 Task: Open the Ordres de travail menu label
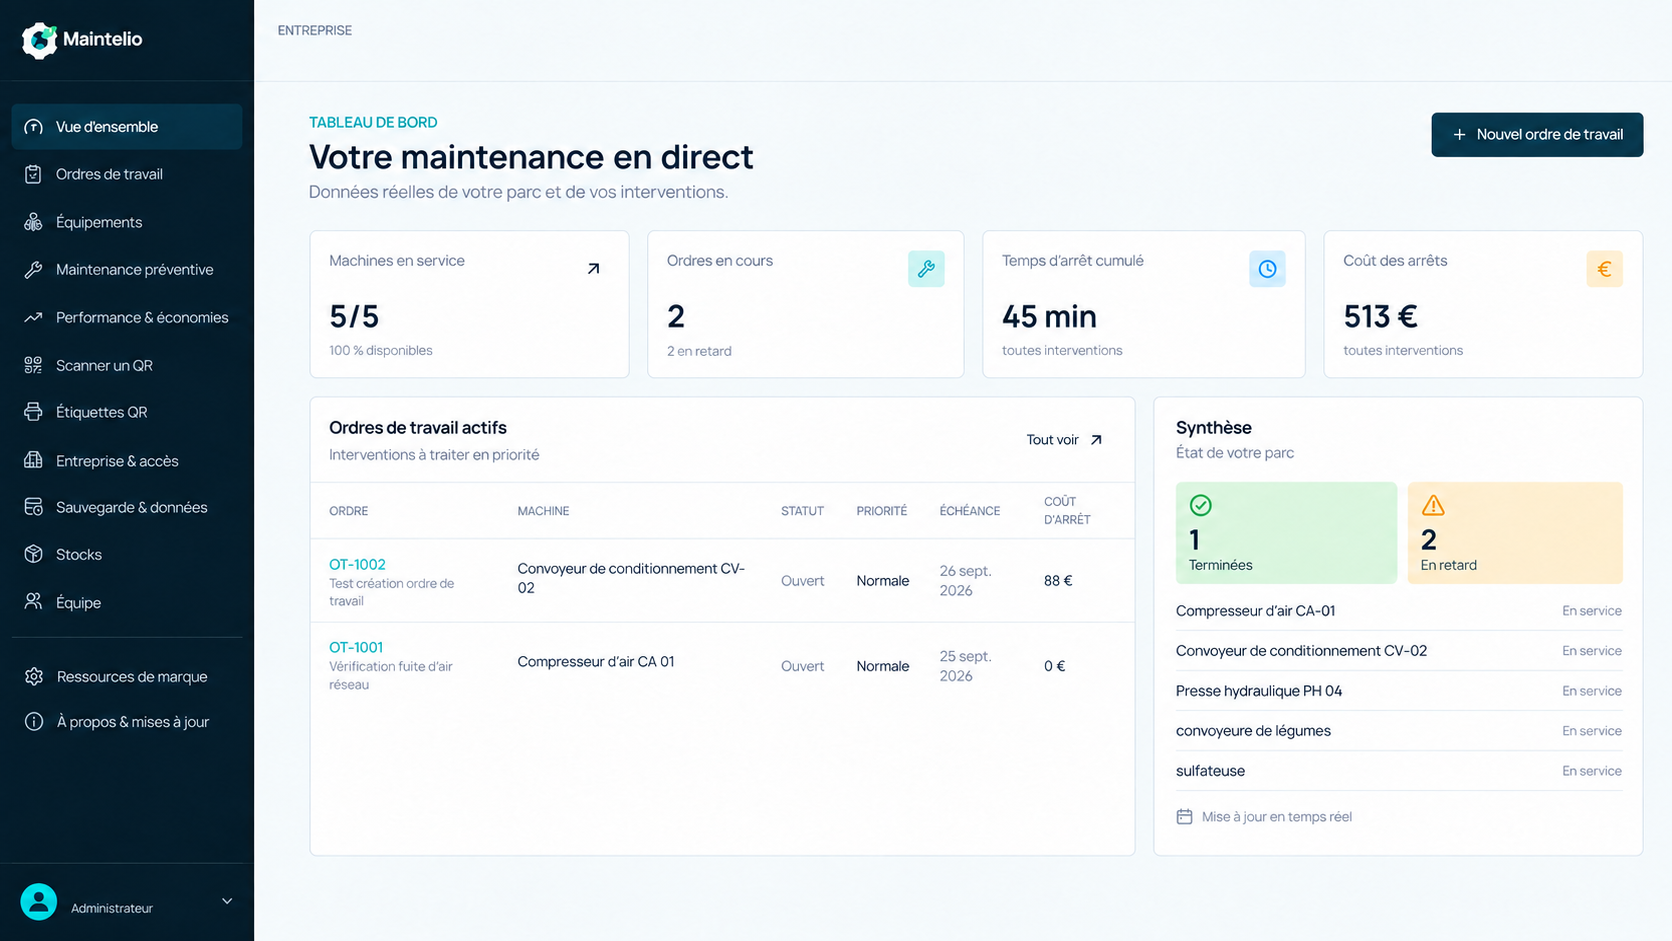109,174
